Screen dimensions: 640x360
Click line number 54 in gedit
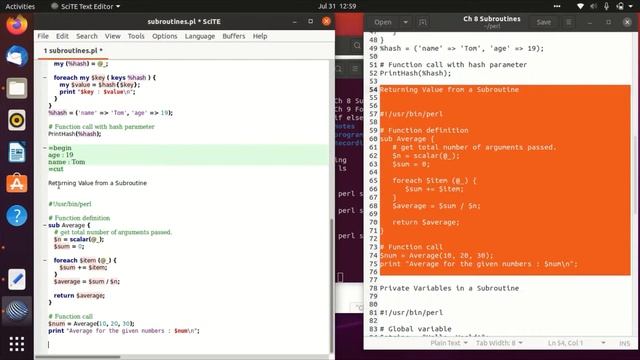click(x=373, y=90)
